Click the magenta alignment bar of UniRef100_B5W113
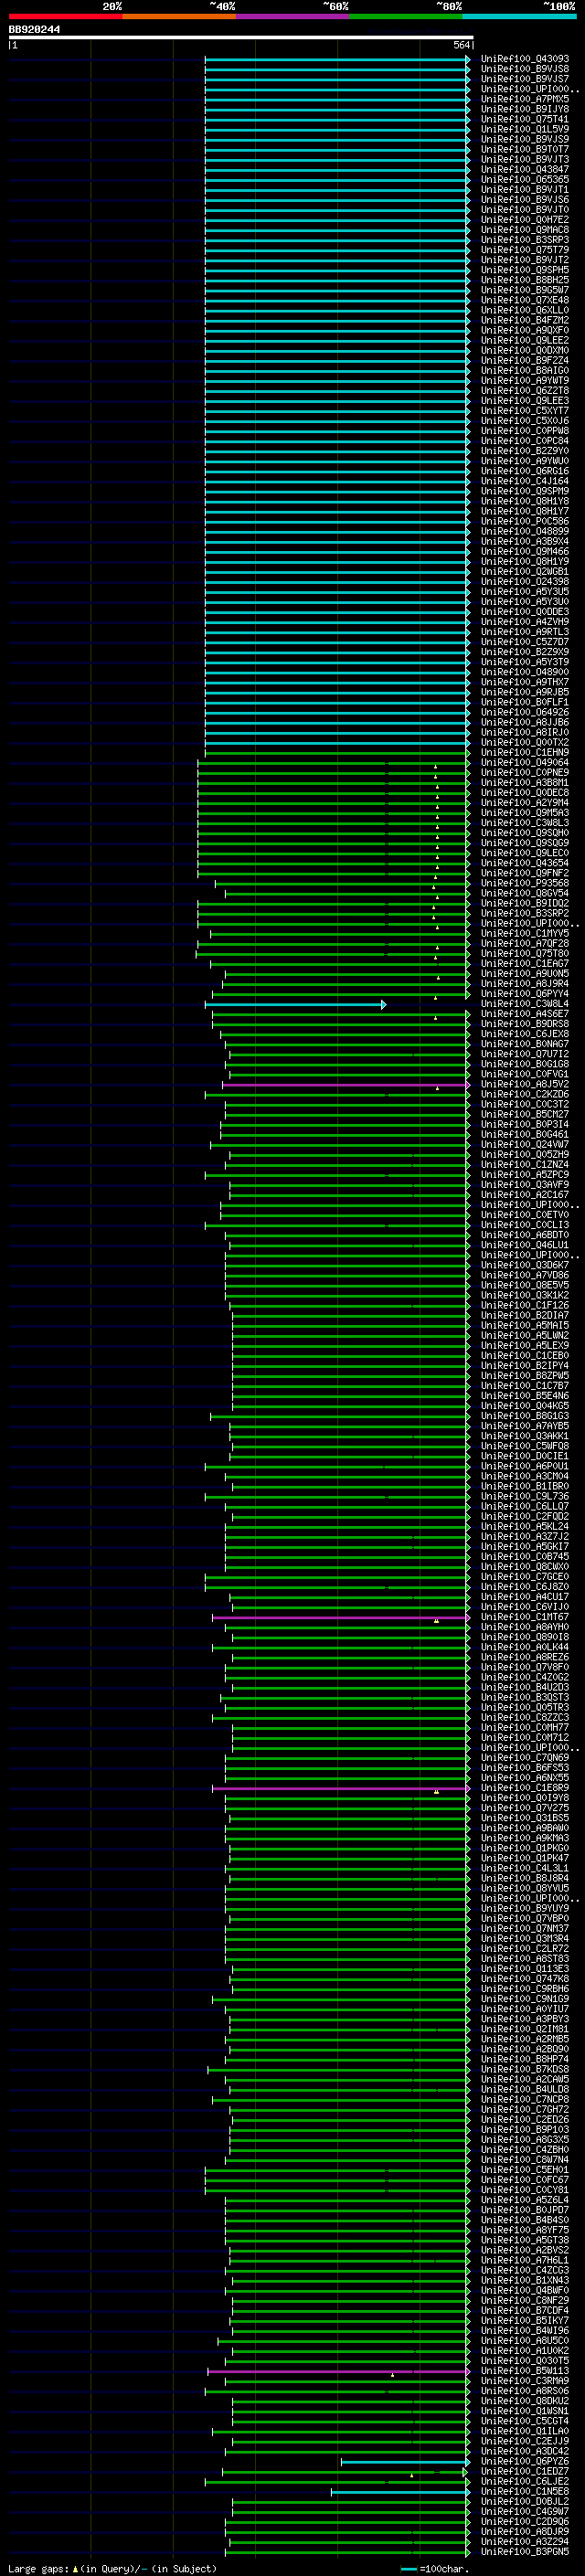 [338, 2371]
